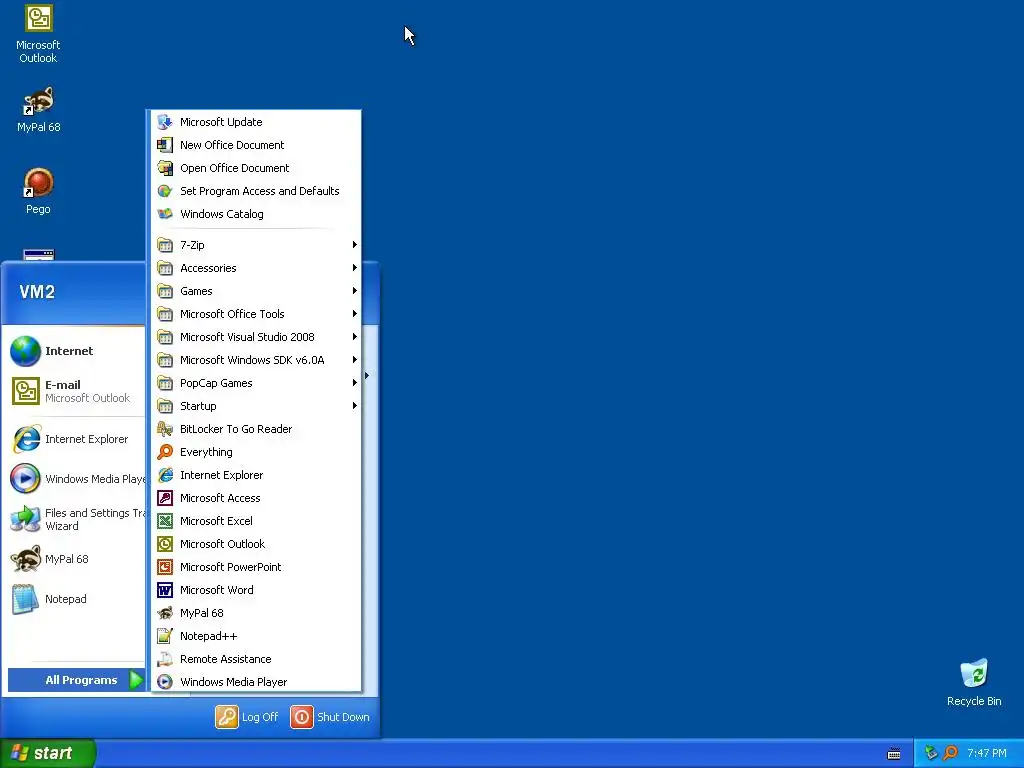
Task: Click the Safely Remove Hardware tray icon
Action: (x=931, y=753)
